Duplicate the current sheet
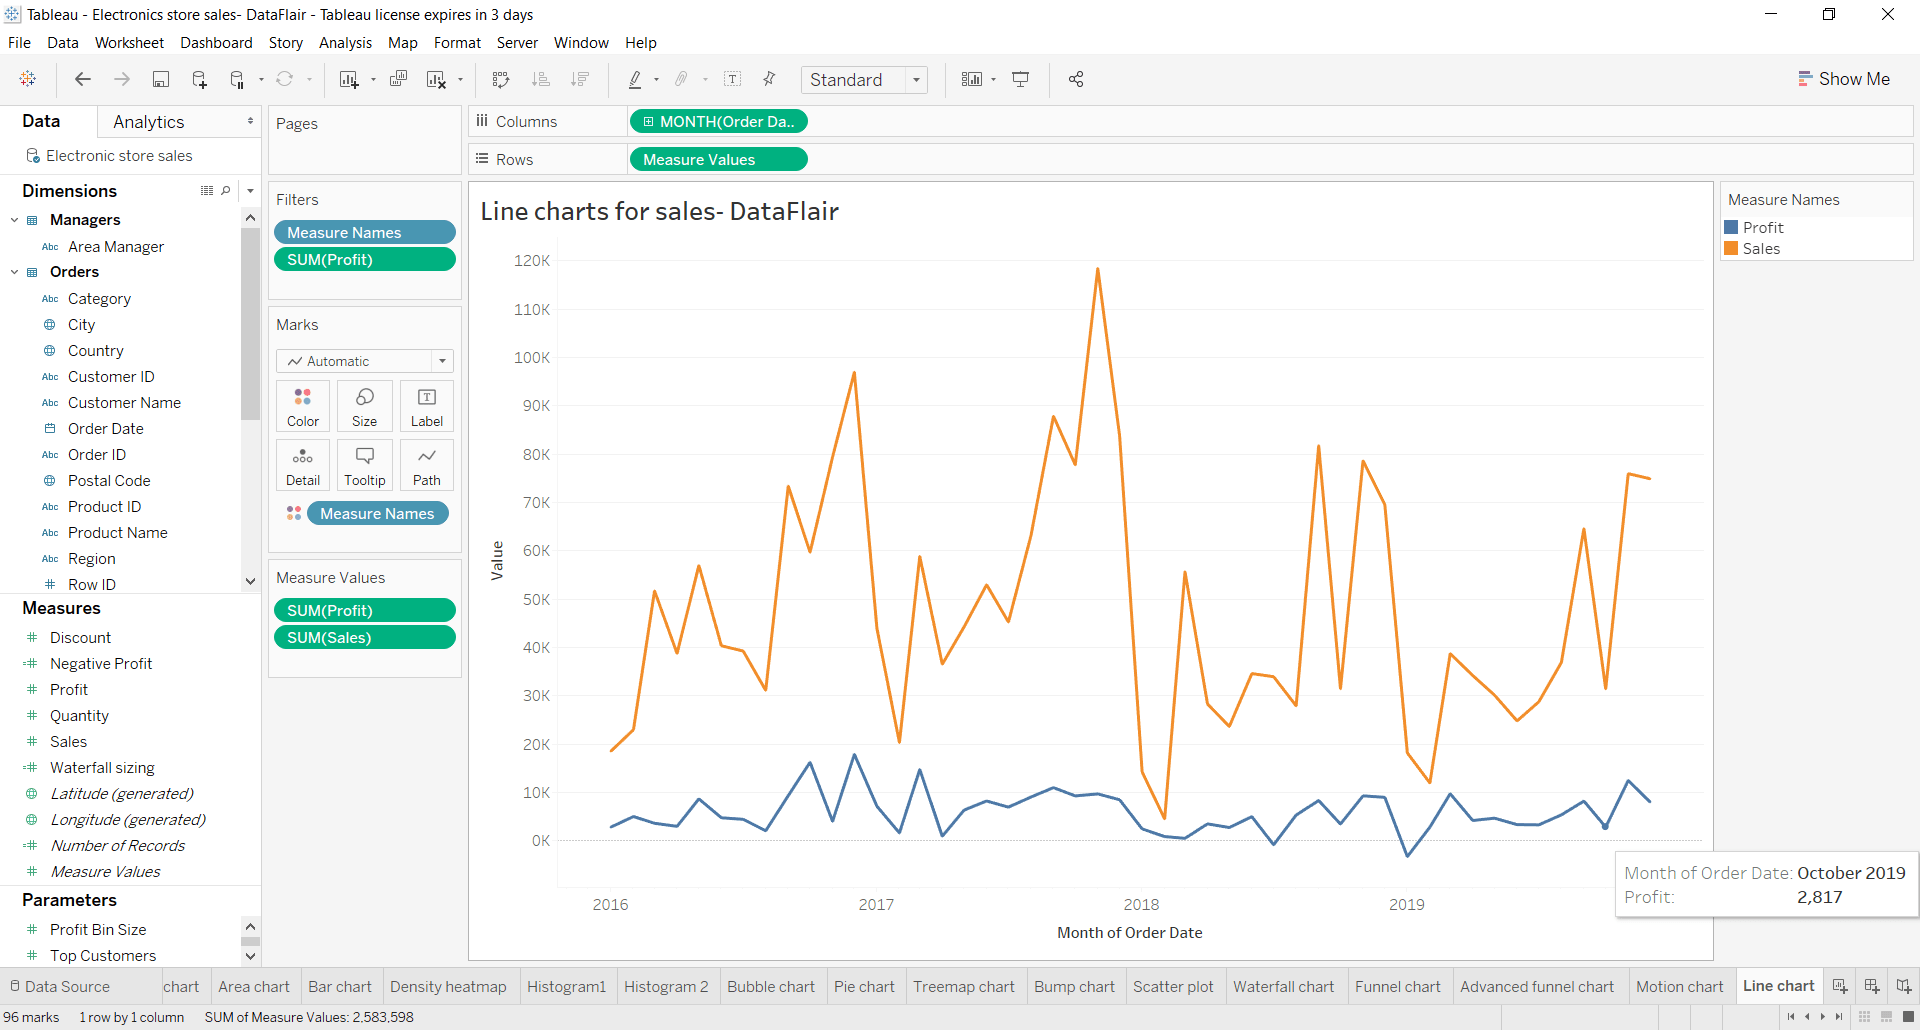1920x1030 pixels. pyautogui.click(x=398, y=79)
